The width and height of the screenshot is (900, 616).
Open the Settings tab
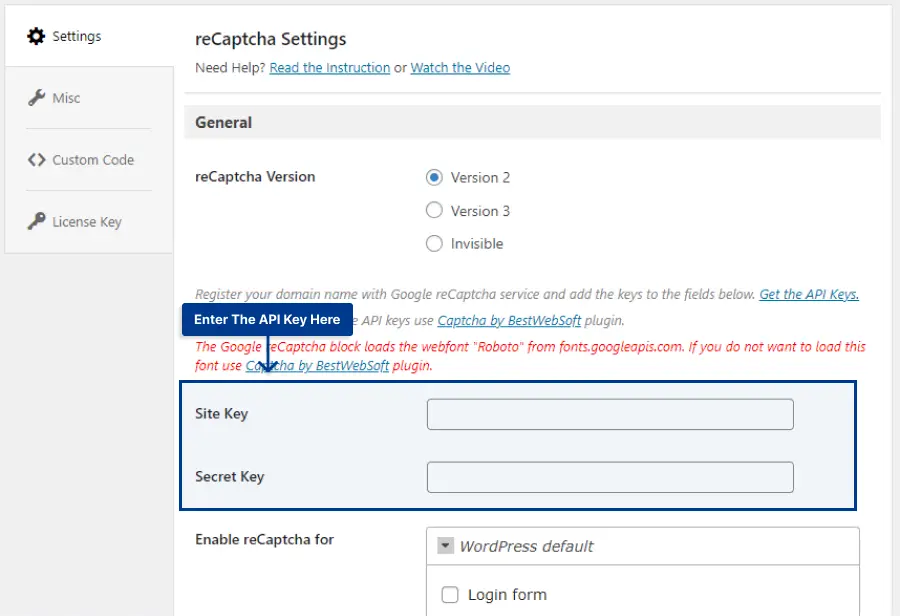[x=89, y=36]
